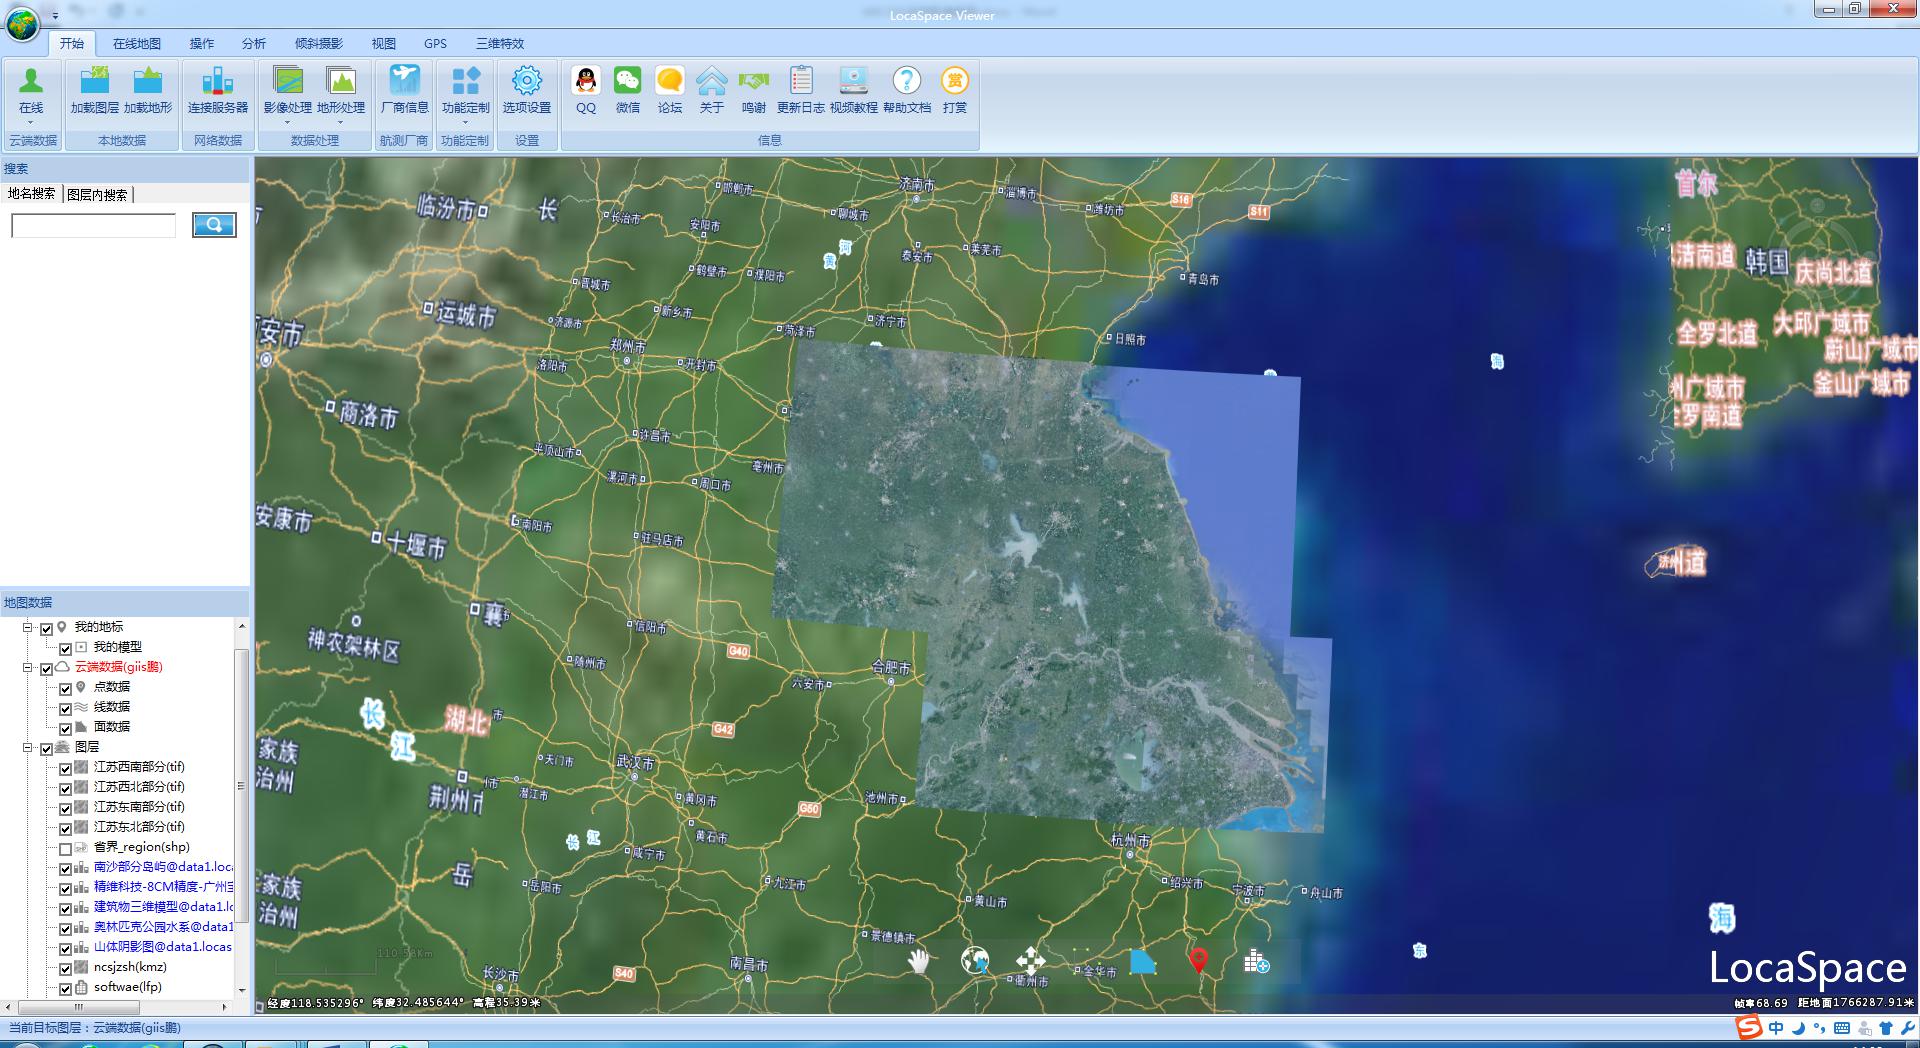Viewport: 1920px width, 1048px height.
Task: Click the 微信 WeChat icon
Action: tap(628, 81)
